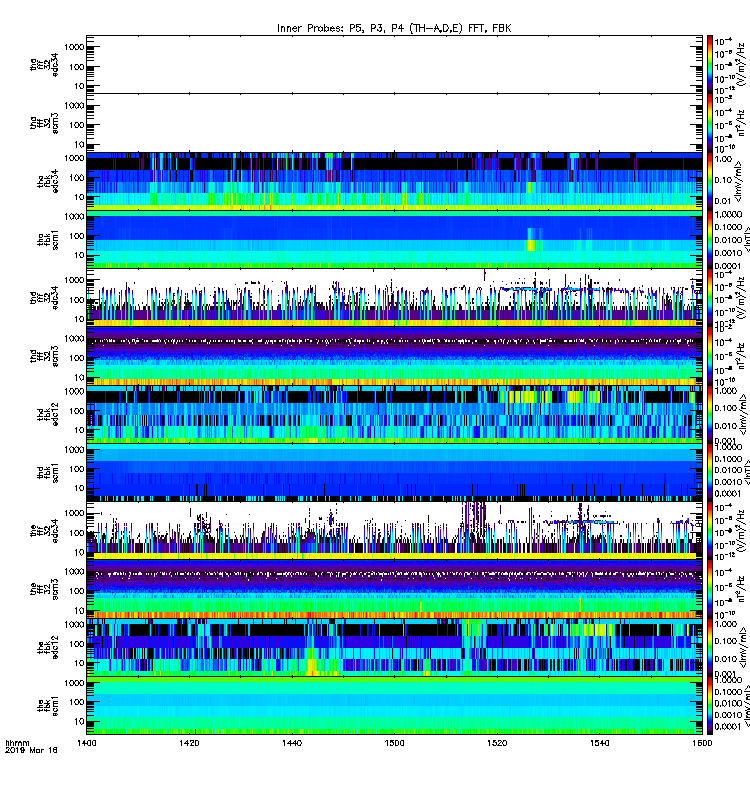
Task: Click the yellow patch in thd fbk edc12 panel
Action: (x=523, y=397)
